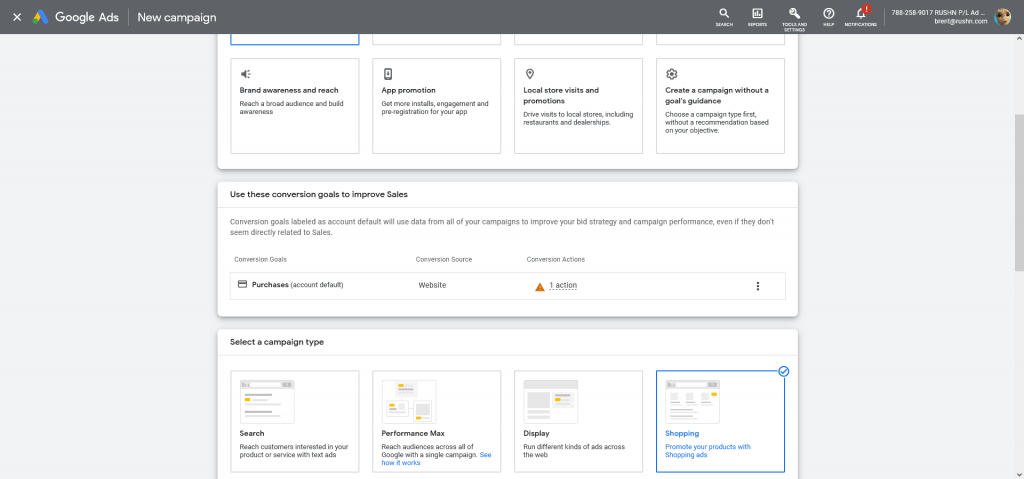Click the no-goal gear icon

[x=671, y=74]
